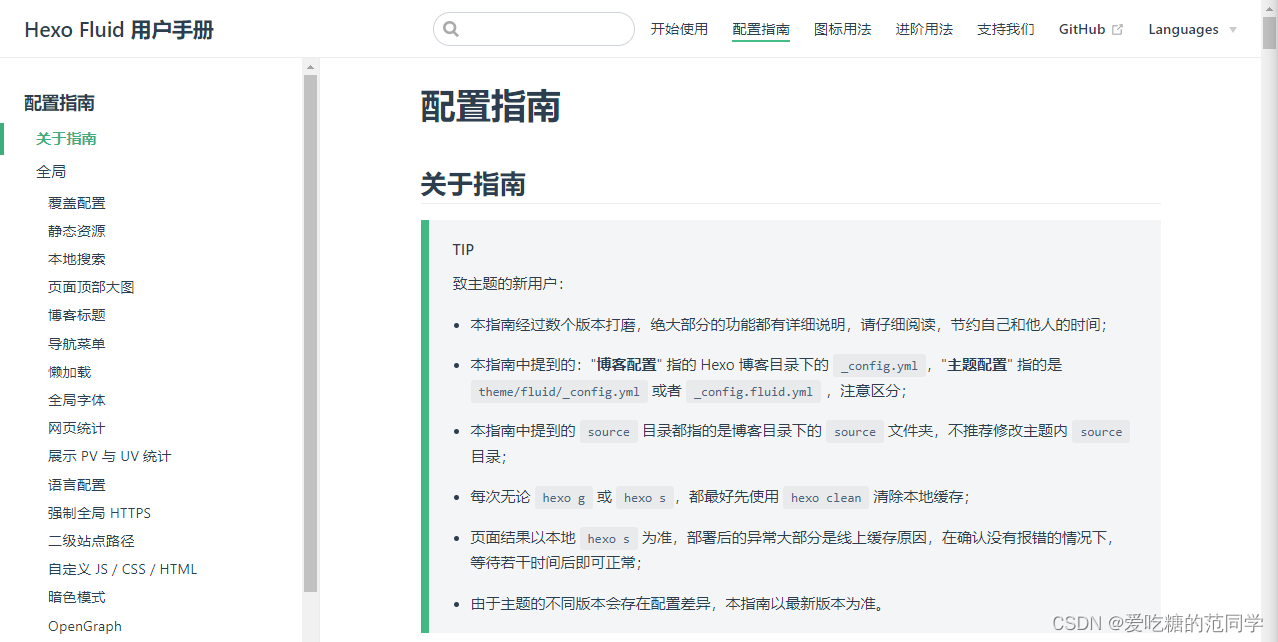This screenshot has height=642, width=1278.
Task: Click the _config.yml code snippet
Action: (x=879, y=366)
